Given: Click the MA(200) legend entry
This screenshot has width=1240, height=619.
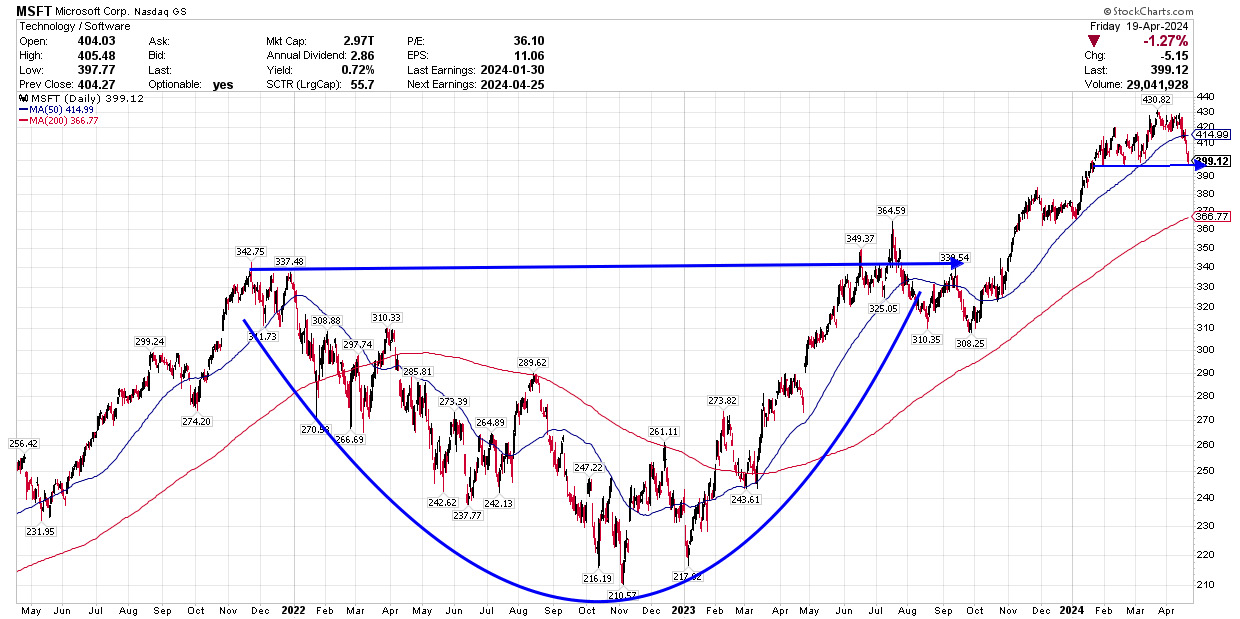Looking at the screenshot, I should 56,119.
